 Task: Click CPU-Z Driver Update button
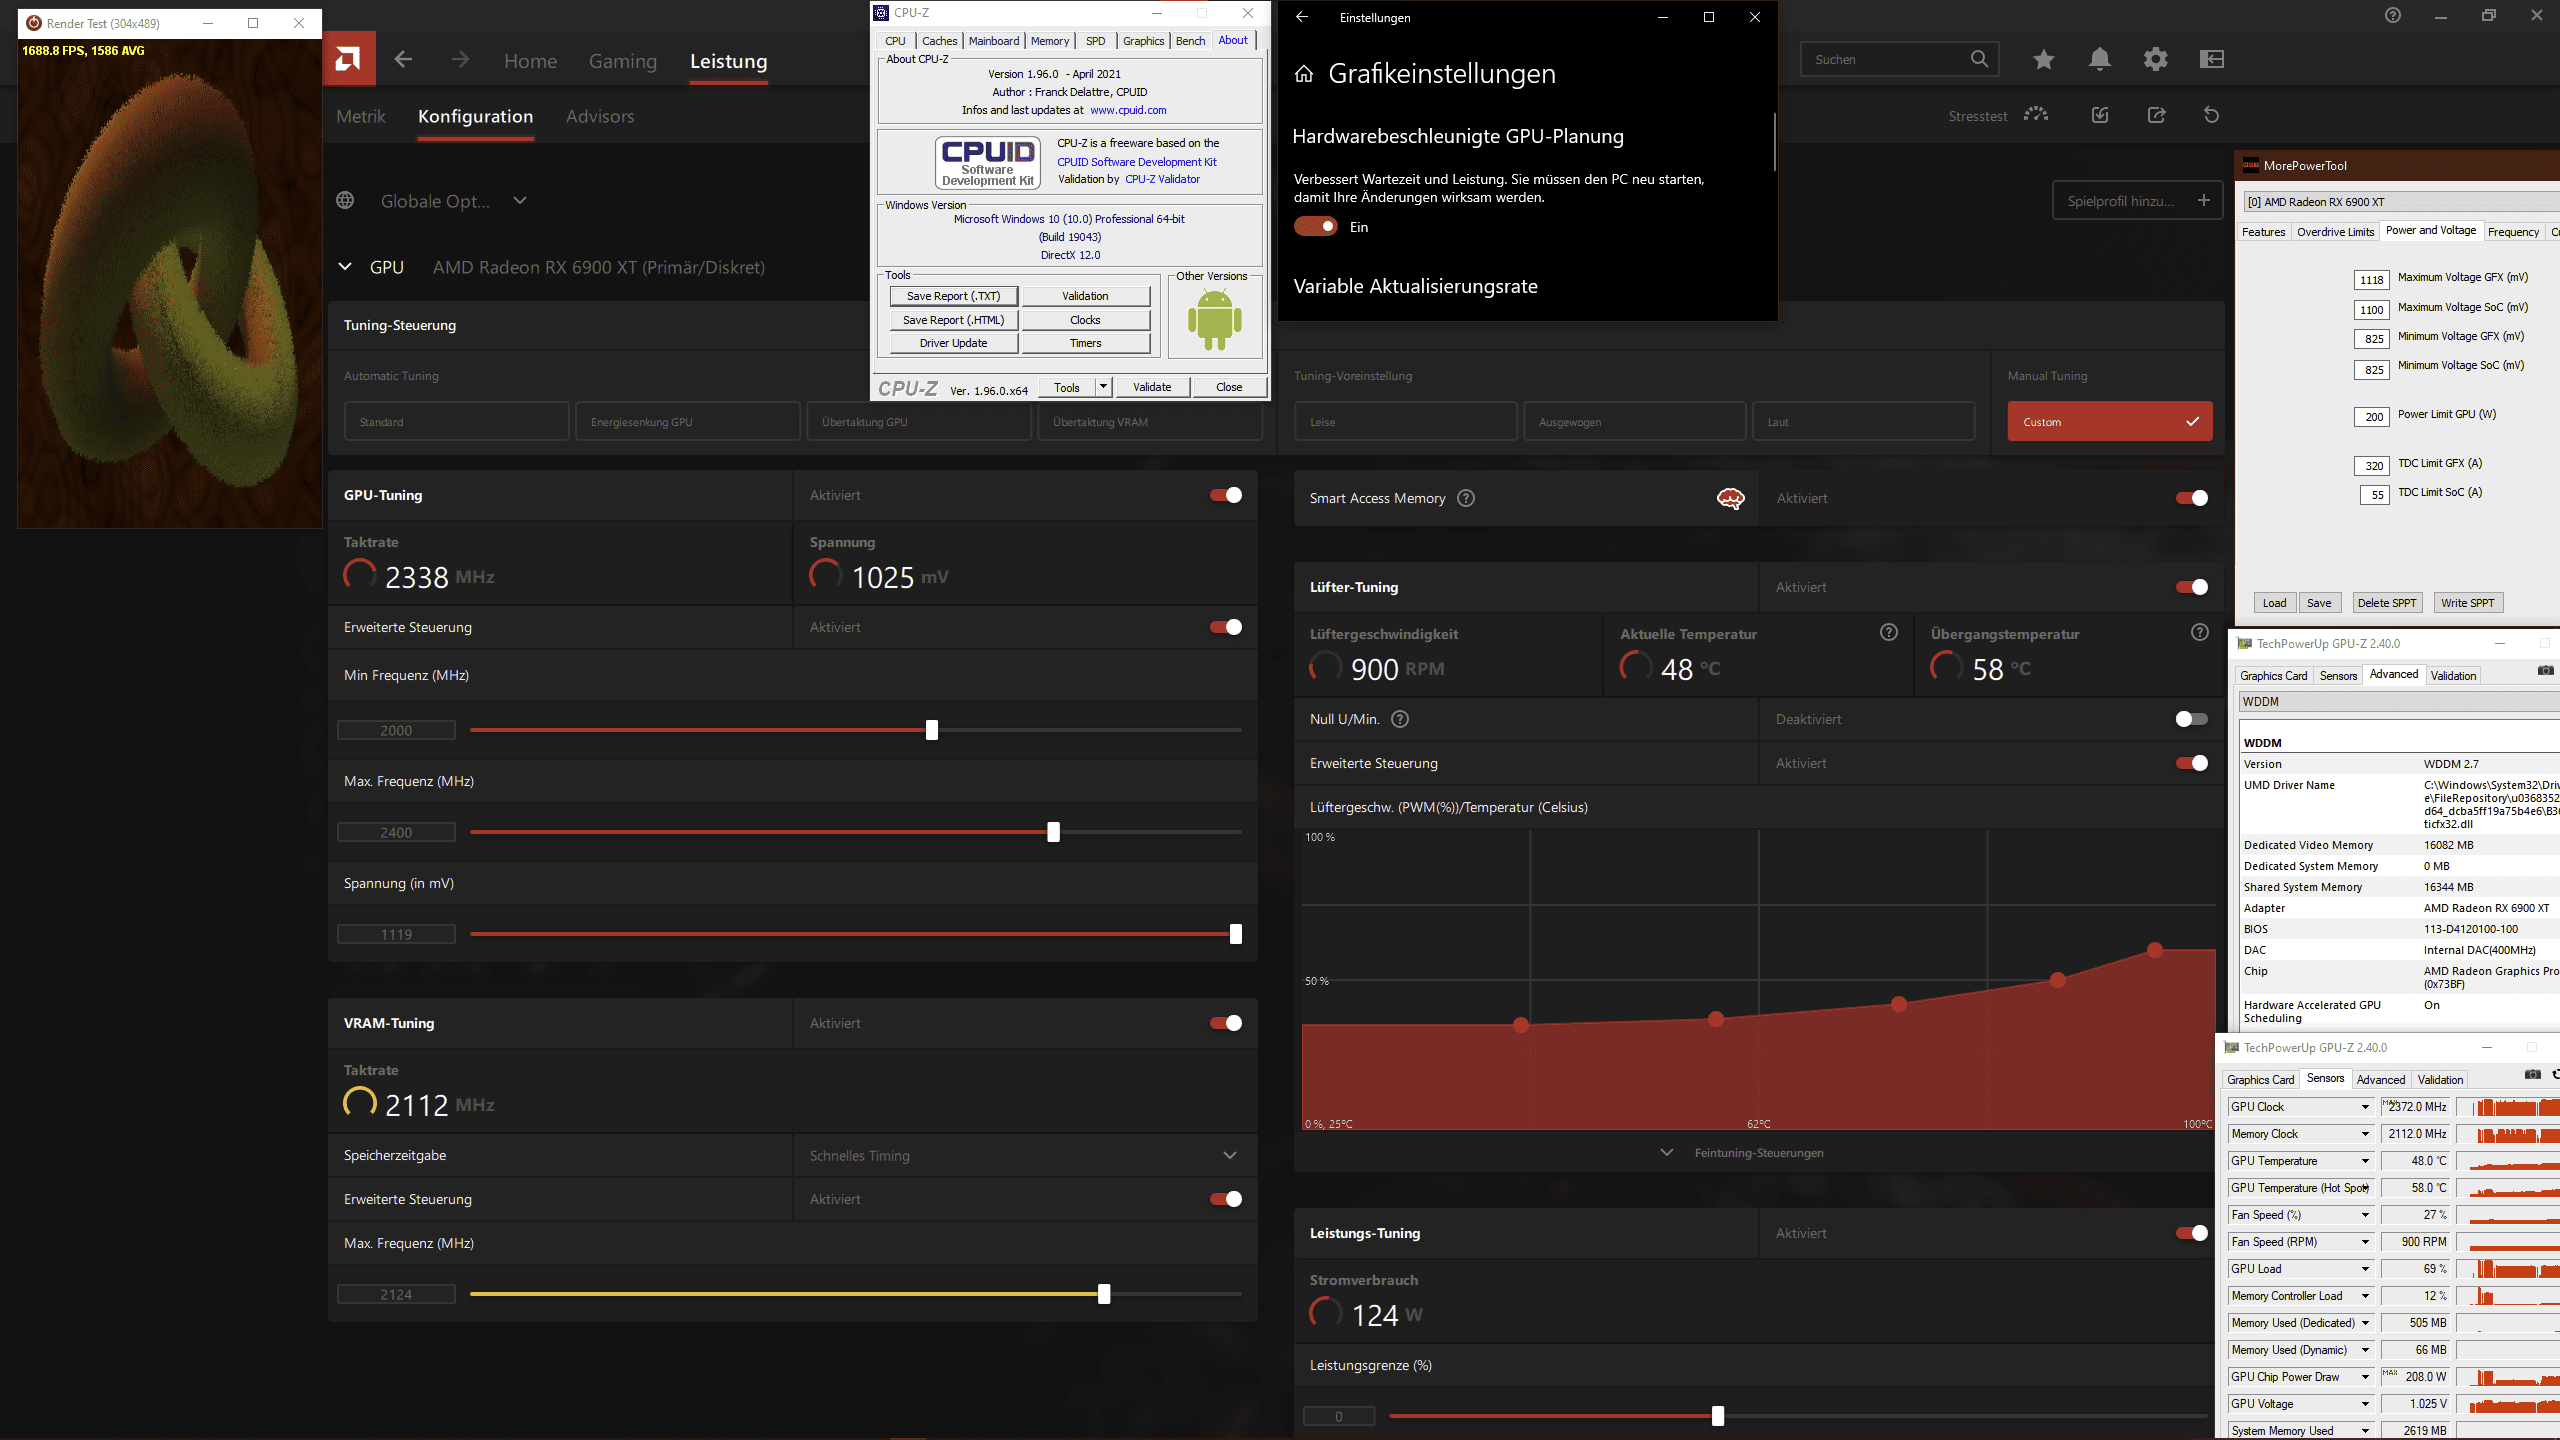tap(953, 343)
